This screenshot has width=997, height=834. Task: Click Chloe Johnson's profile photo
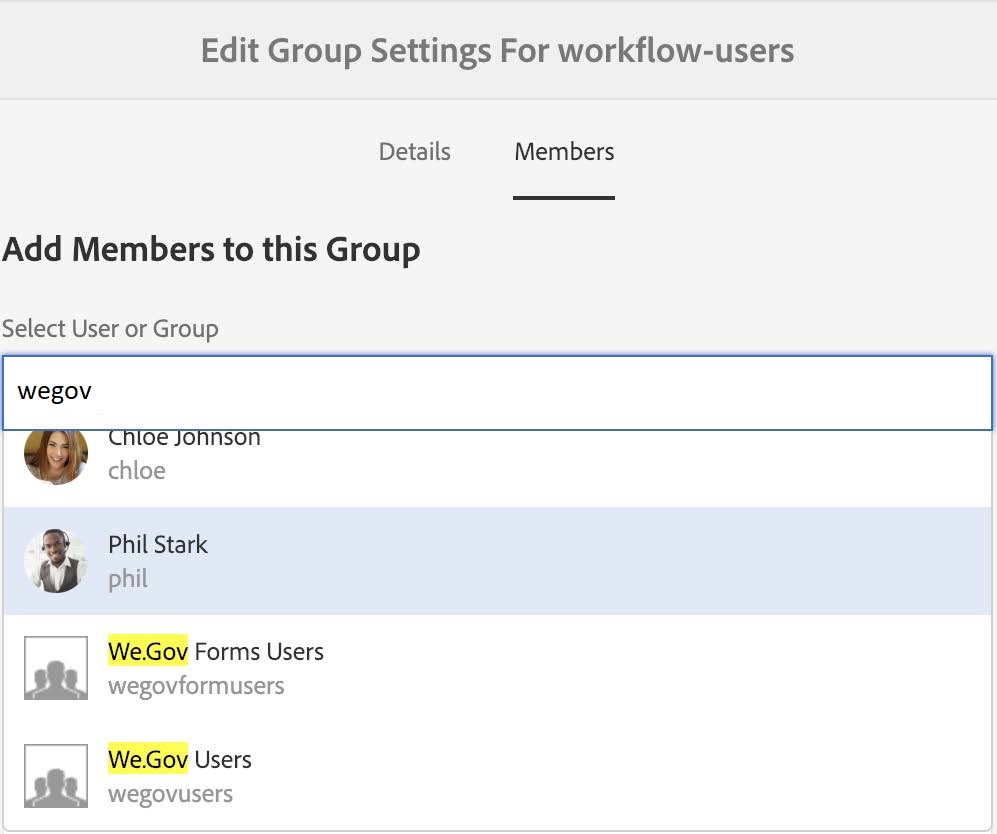point(56,455)
